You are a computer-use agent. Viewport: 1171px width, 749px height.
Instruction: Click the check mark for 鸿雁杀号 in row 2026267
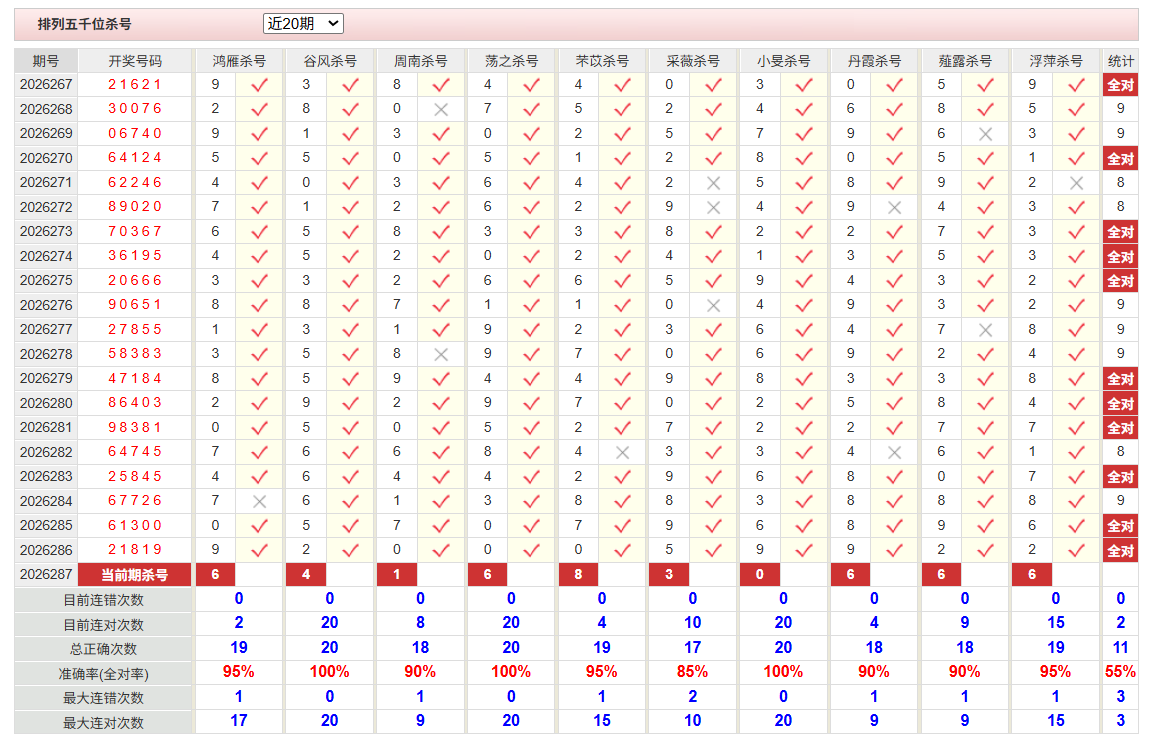pyautogui.click(x=260, y=85)
